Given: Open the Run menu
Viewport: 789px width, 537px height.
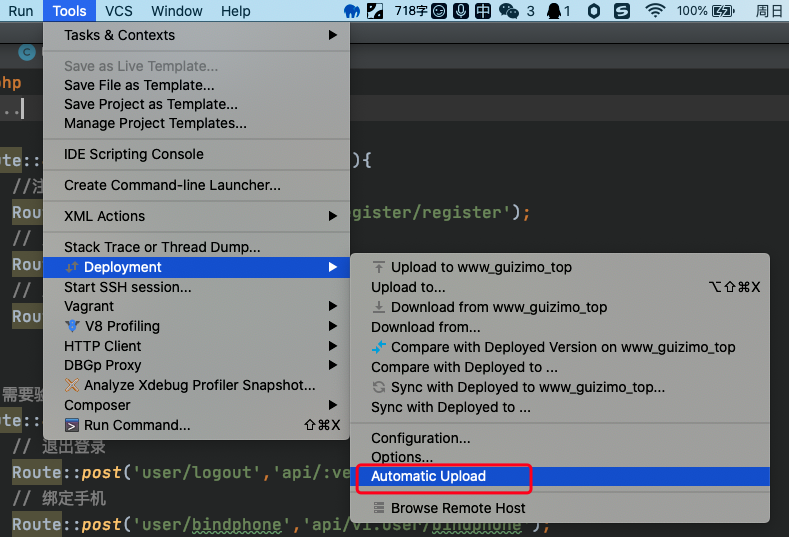Looking at the screenshot, I should [21, 11].
